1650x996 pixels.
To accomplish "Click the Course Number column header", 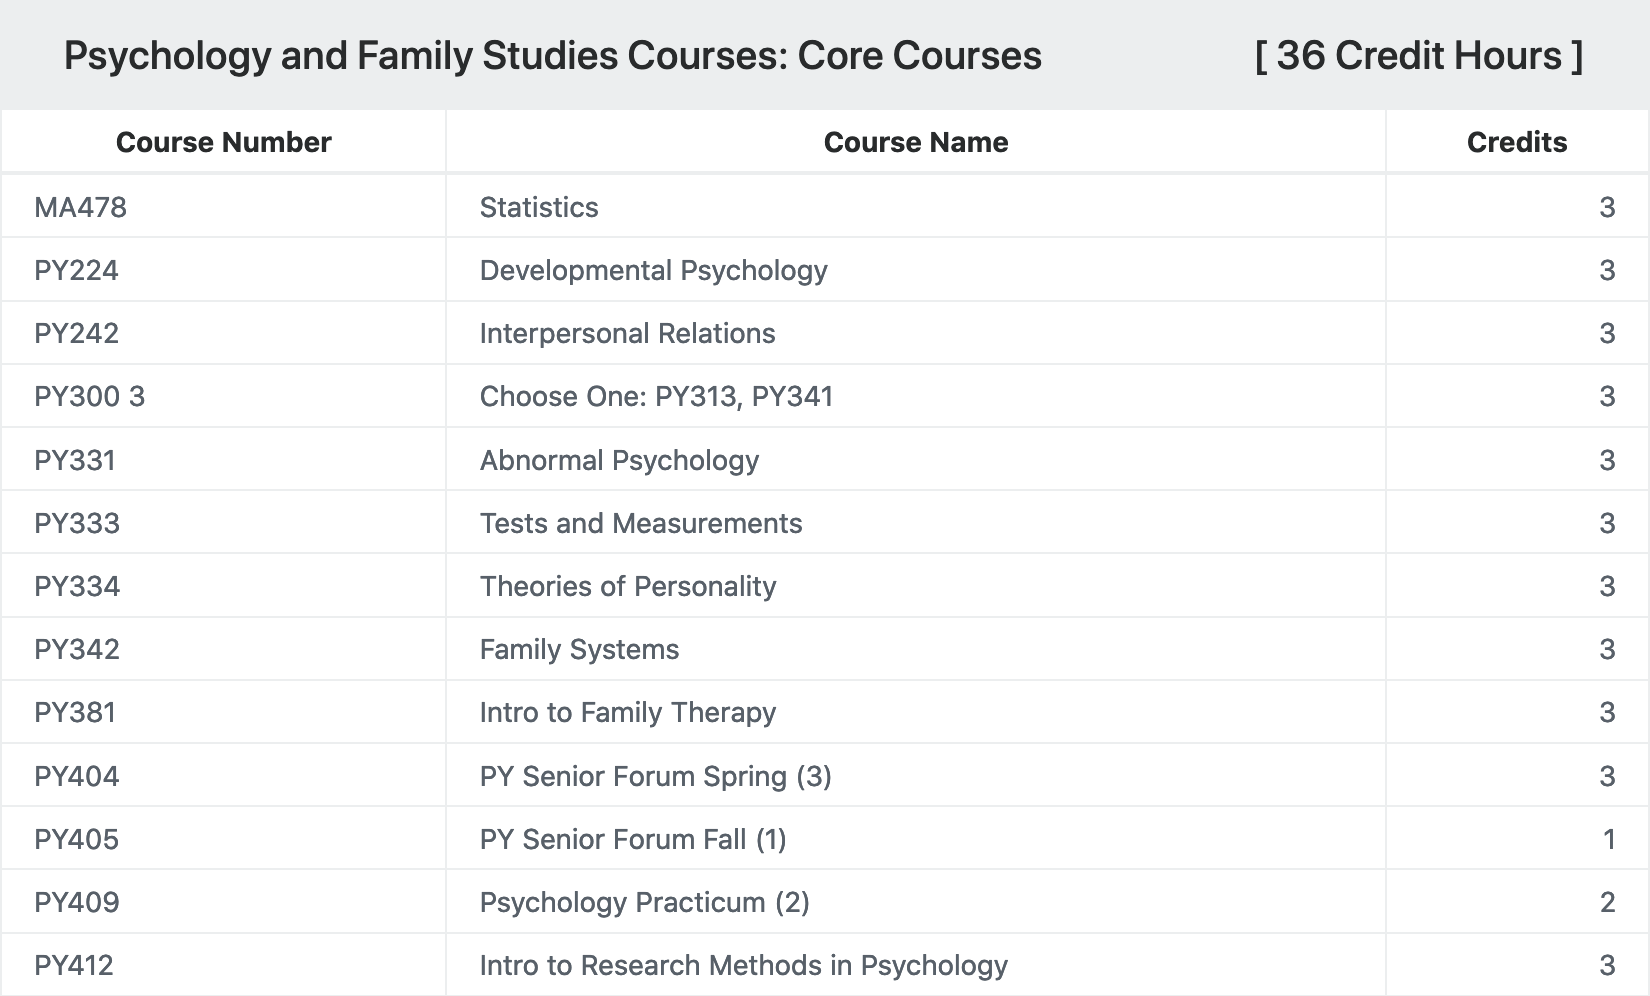I will (223, 142).
